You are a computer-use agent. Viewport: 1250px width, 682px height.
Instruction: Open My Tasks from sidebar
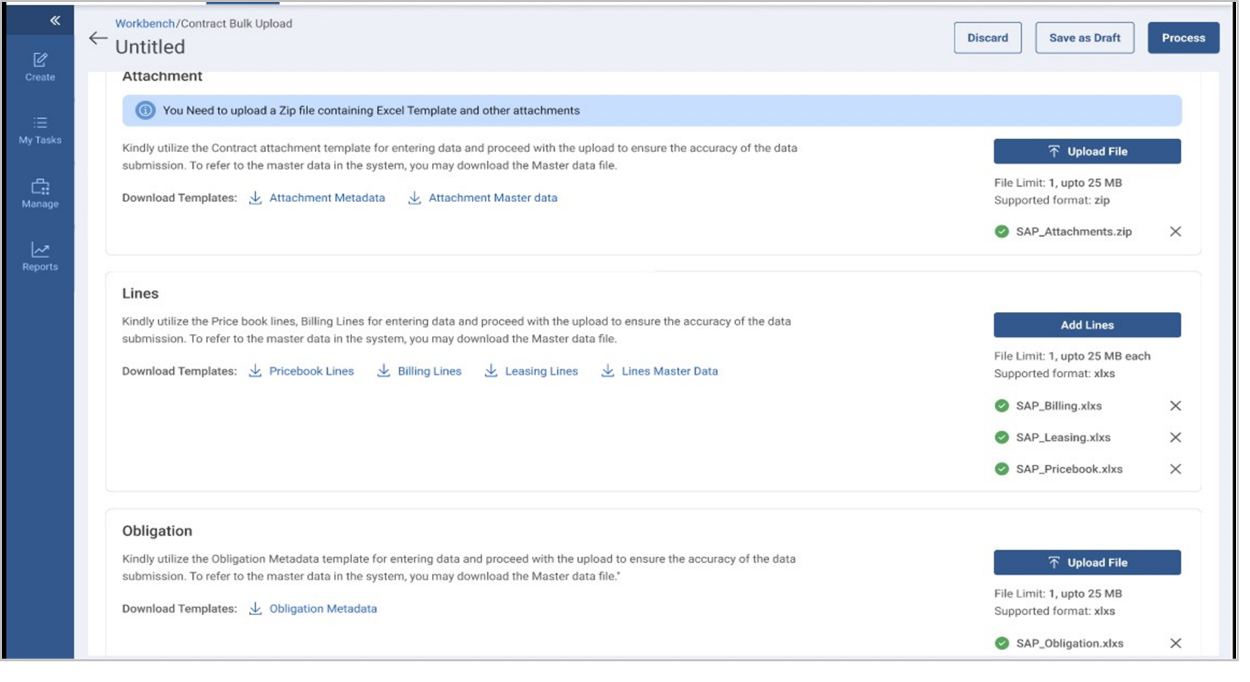(x=40, y=130)
